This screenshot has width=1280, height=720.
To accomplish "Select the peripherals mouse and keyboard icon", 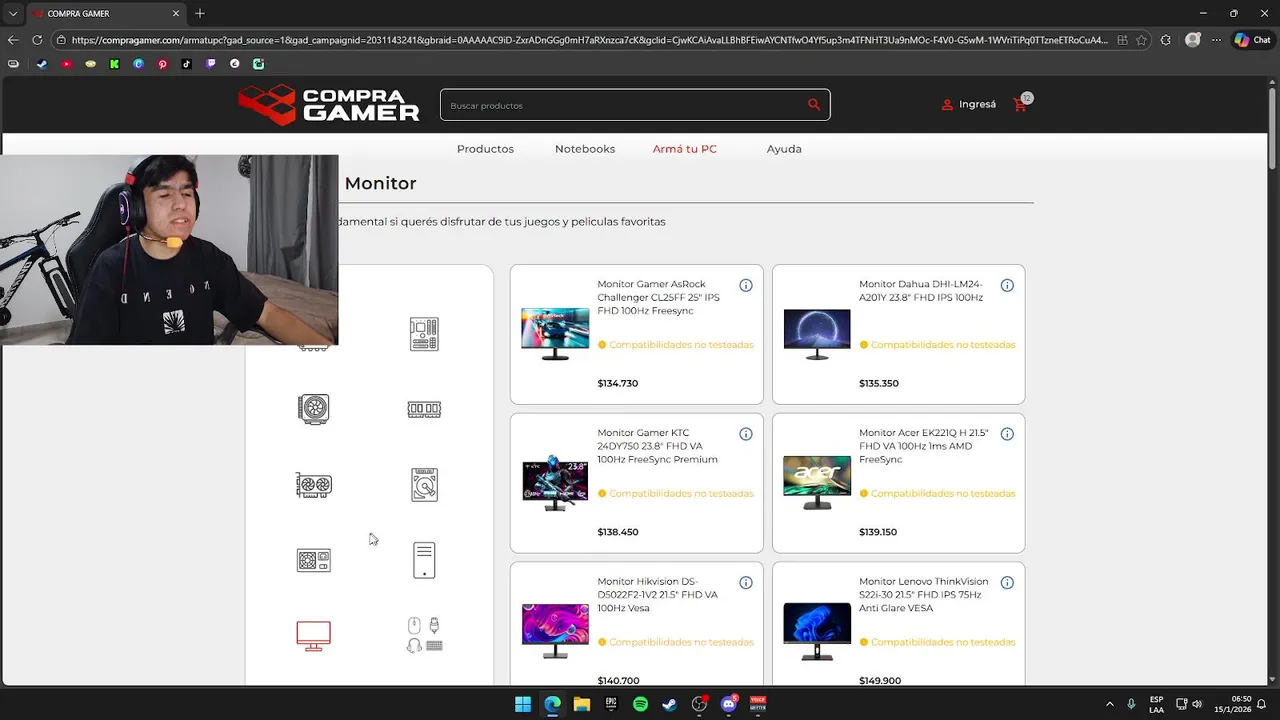I will [x=424, y=635].
